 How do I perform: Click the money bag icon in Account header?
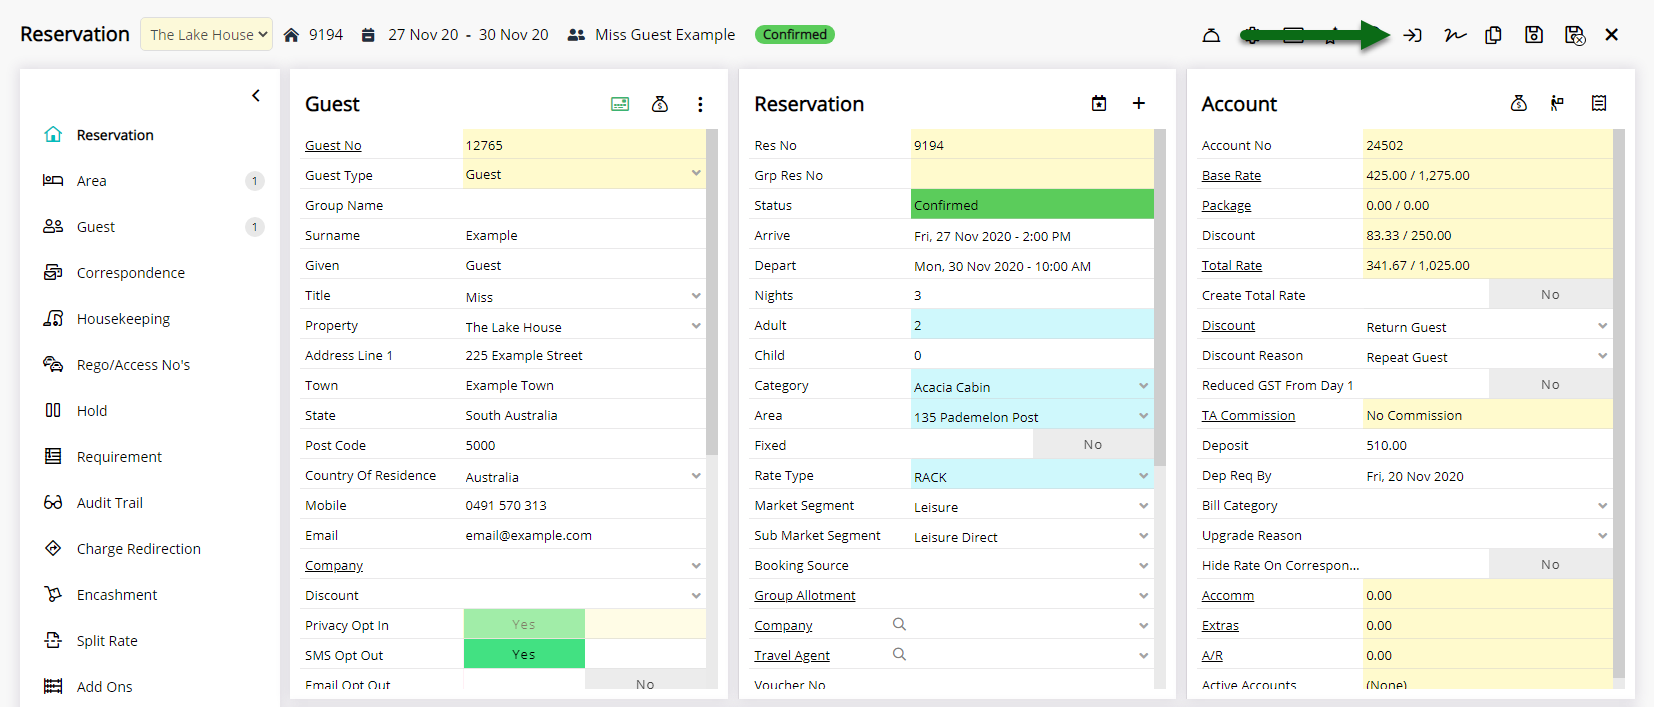(x=1519, y=103)
